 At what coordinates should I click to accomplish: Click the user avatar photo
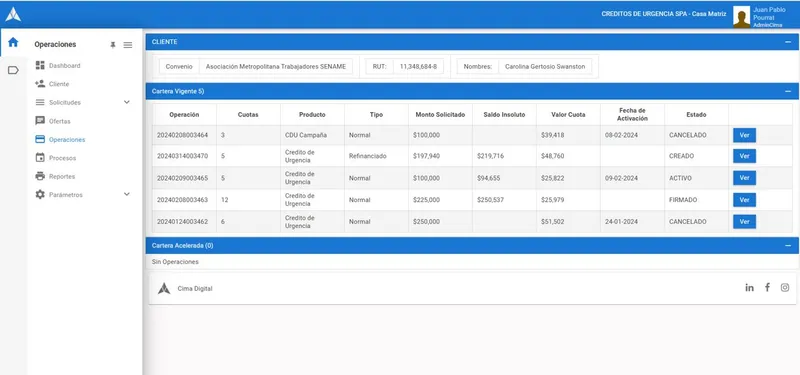pyautogui.click(x=741, y=16)
